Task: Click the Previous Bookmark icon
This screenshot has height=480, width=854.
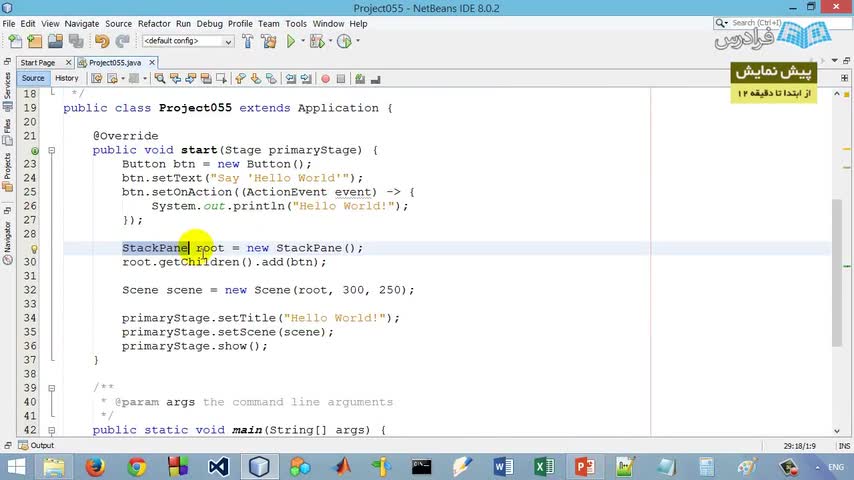Action: click(x=240, y=79)
